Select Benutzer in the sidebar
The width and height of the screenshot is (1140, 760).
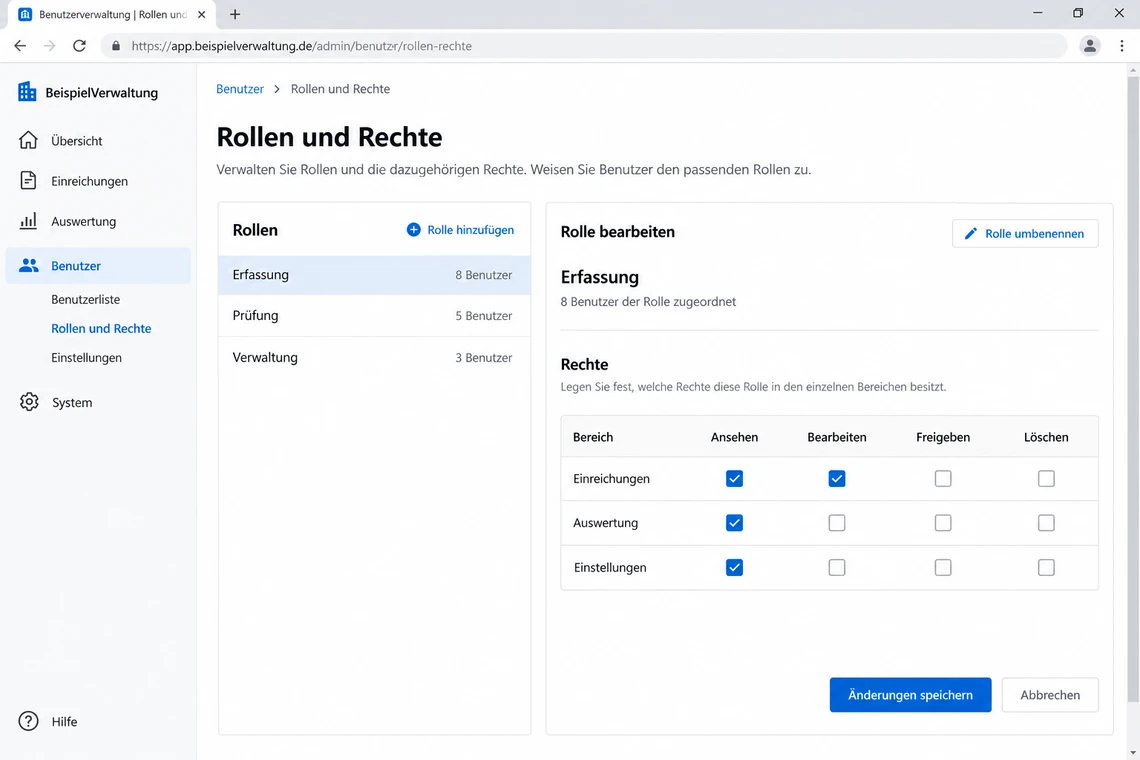pyautogui.click(x=98, y=265)
